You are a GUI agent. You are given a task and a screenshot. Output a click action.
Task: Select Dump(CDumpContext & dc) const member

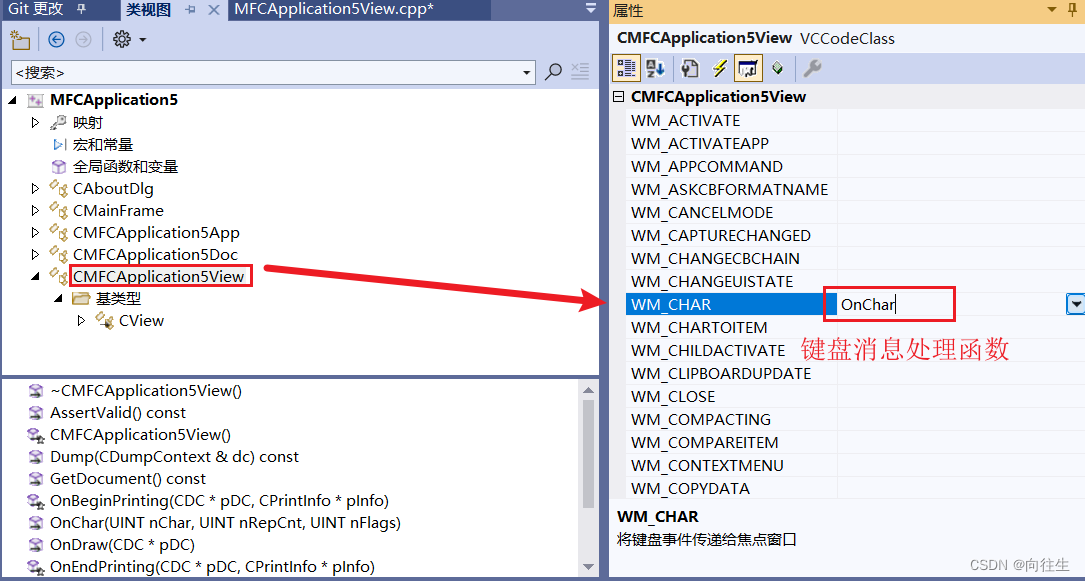[174, 457]
